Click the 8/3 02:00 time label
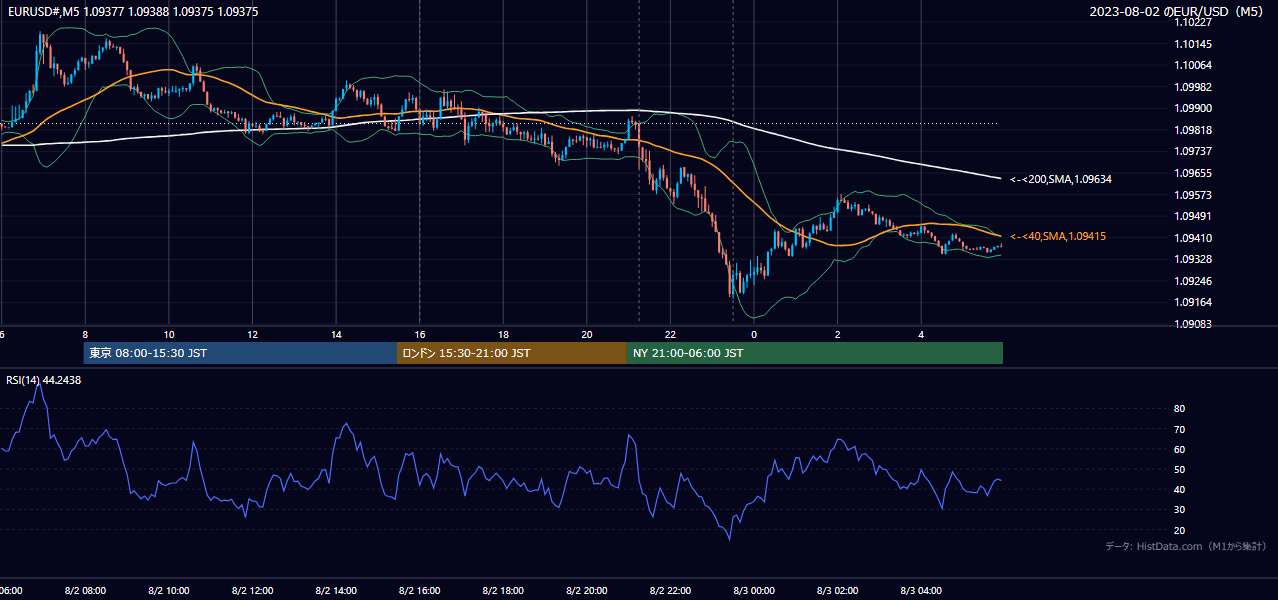Viewport: 1278px width, 600px height. point(838,591)
